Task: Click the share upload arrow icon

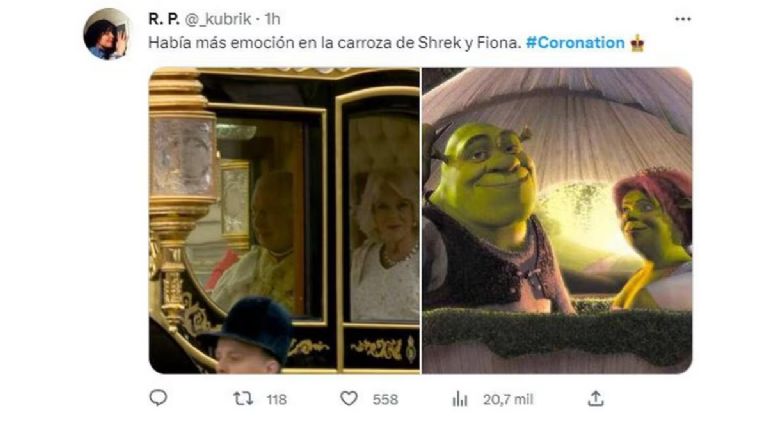Action: (x=595, y=398)
